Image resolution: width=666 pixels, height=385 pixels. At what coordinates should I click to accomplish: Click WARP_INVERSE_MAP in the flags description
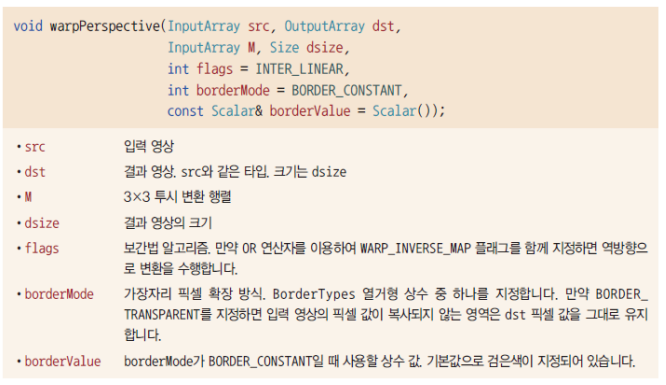tap(415, 248)
